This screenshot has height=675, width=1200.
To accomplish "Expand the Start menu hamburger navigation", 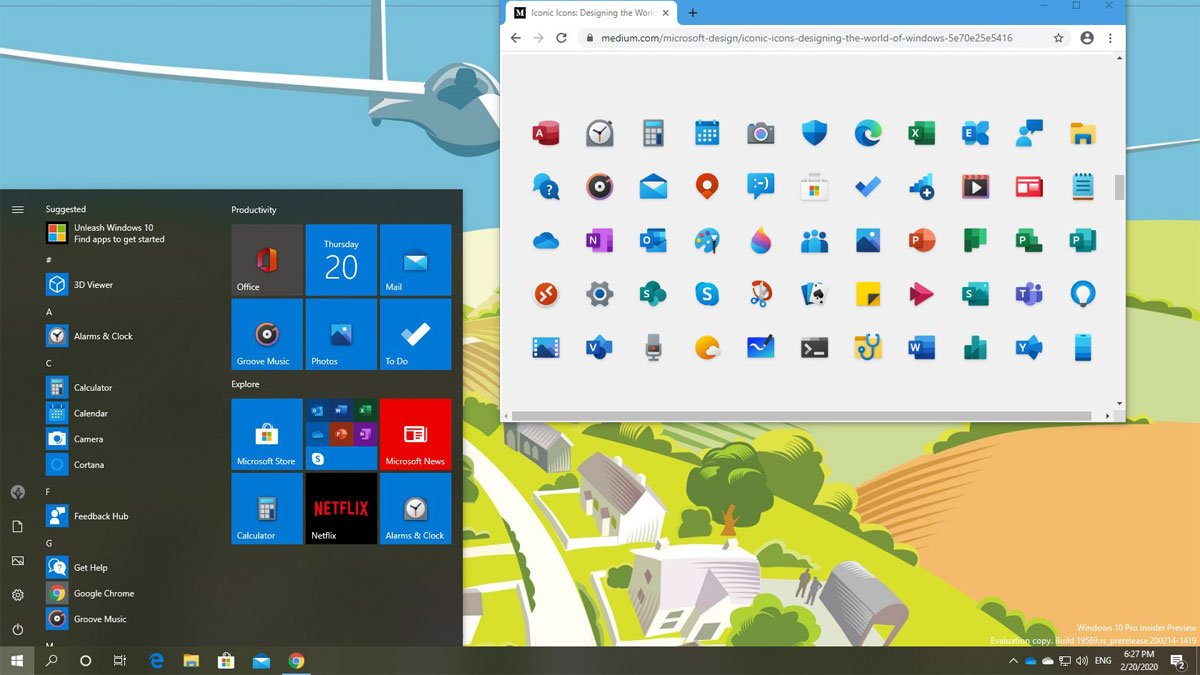I will click(x=17, y=209).
